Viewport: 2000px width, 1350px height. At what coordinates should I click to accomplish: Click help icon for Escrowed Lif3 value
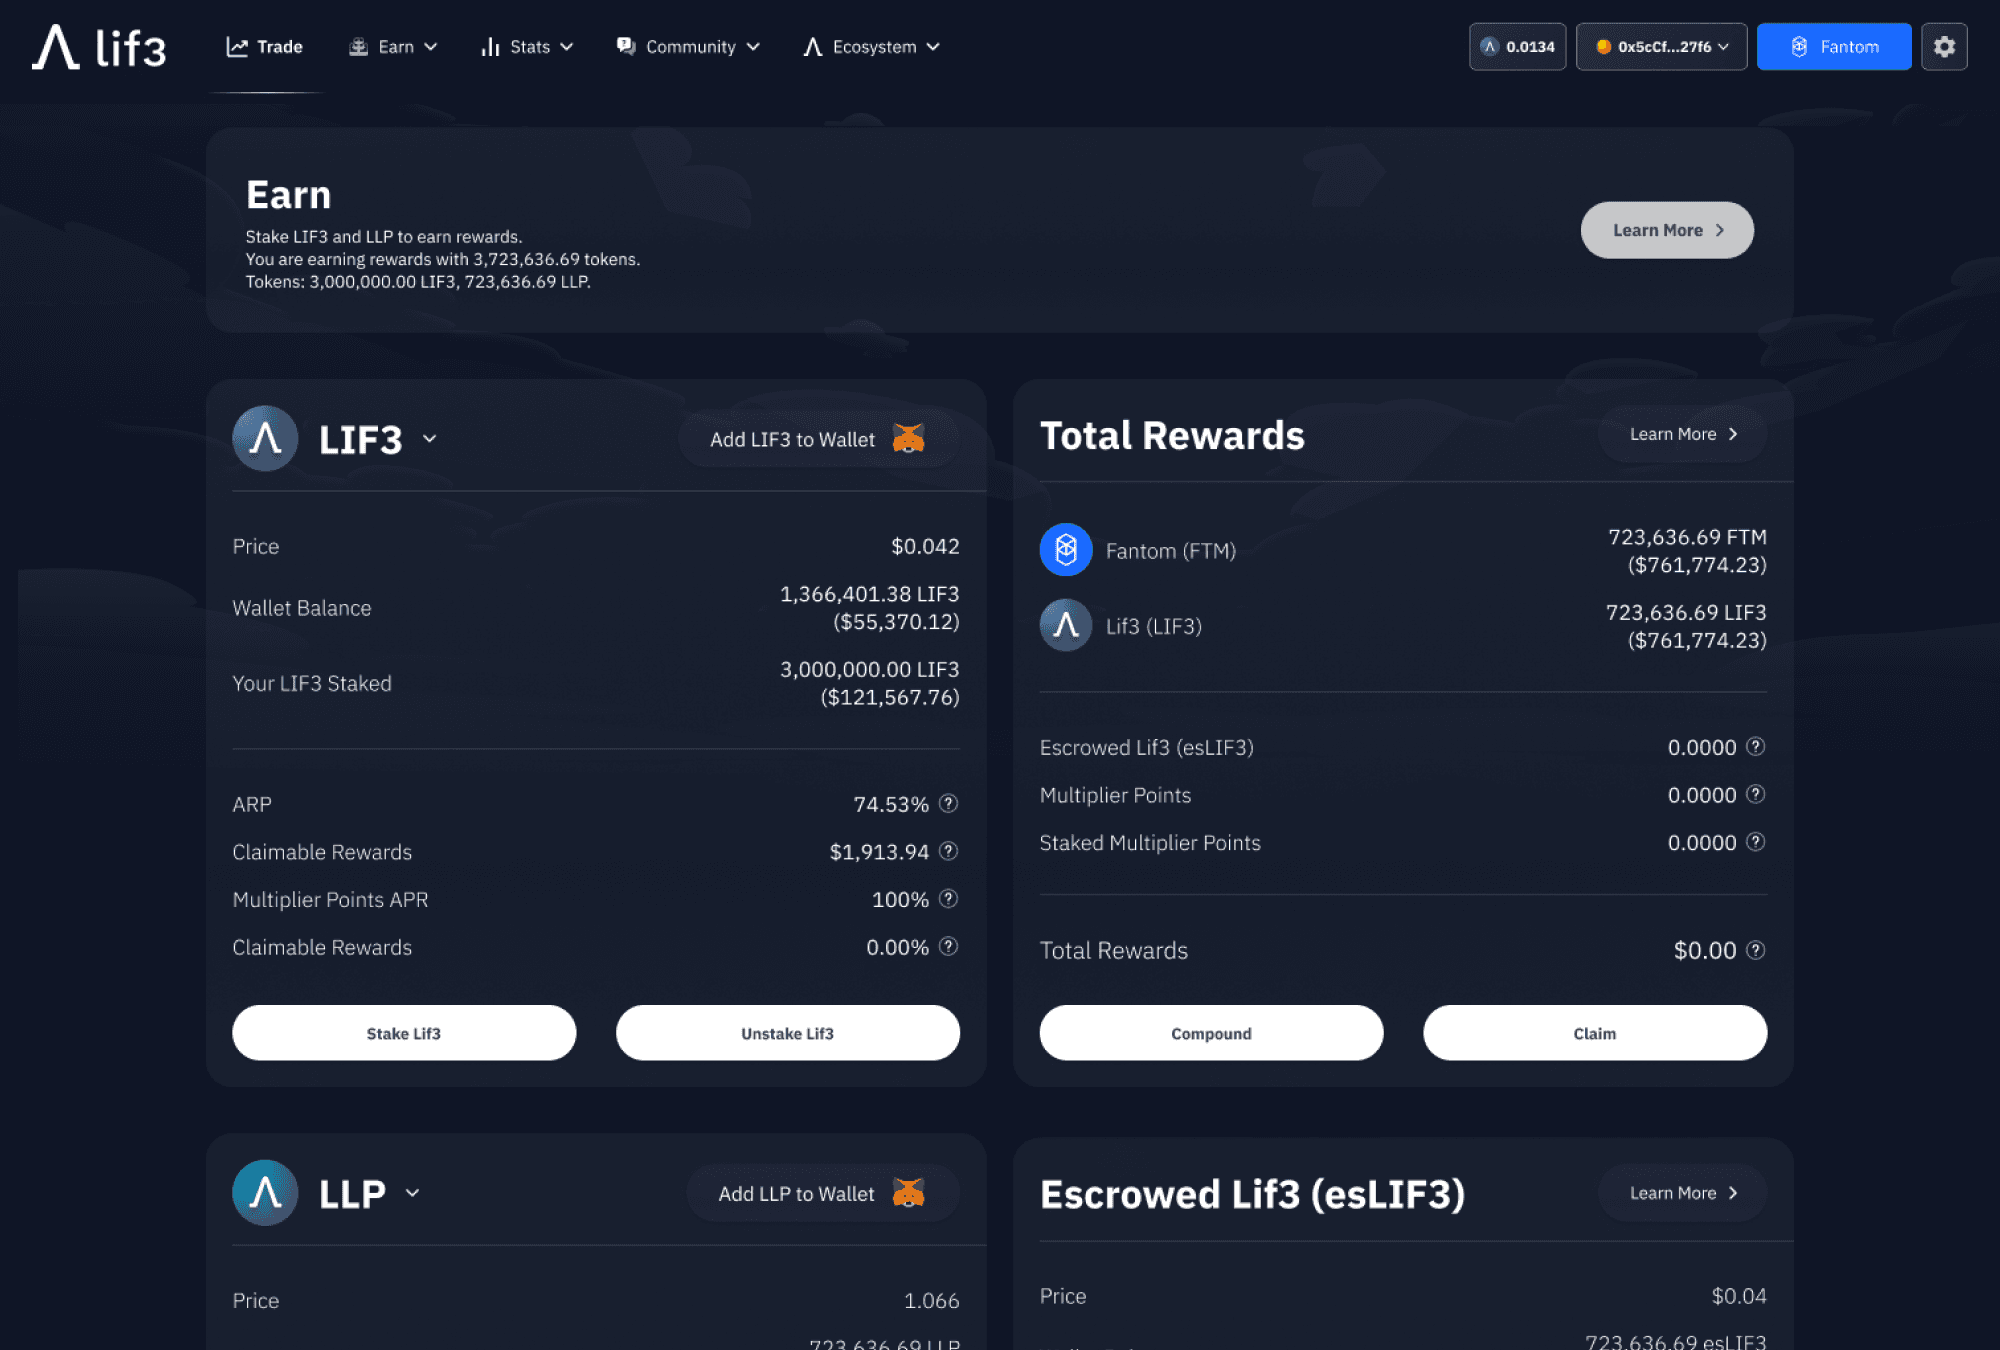(1756, 746)
